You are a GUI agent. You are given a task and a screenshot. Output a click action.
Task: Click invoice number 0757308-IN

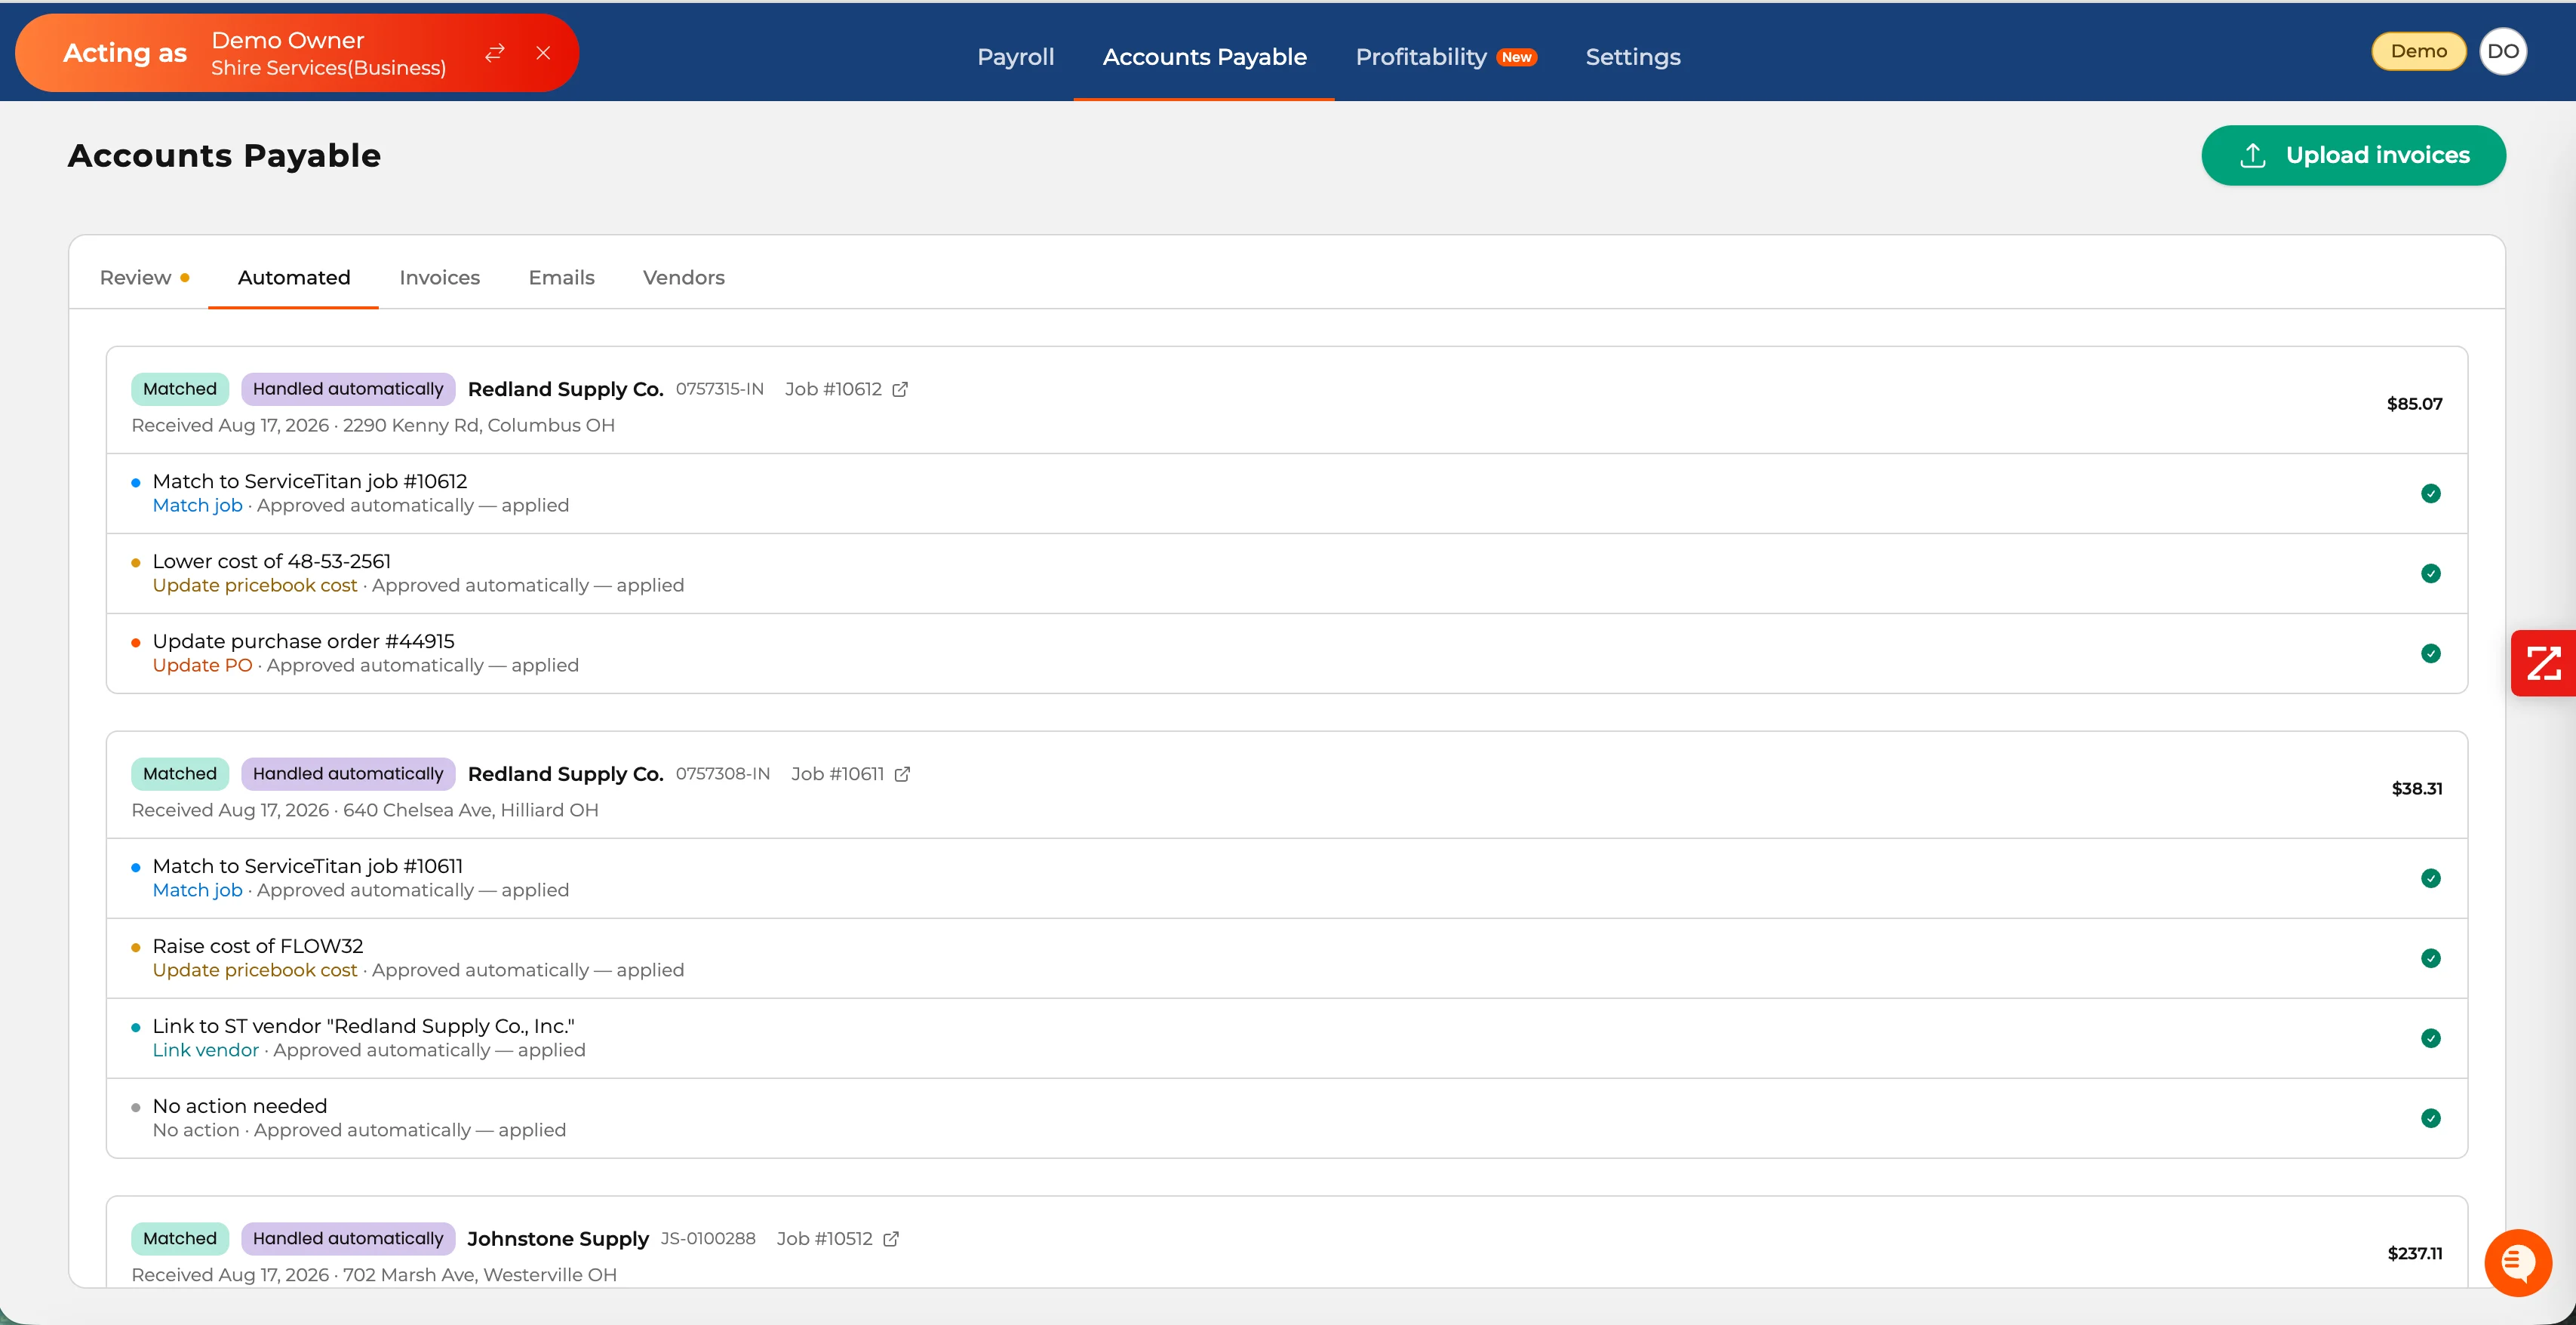click(x=722, y=774)
